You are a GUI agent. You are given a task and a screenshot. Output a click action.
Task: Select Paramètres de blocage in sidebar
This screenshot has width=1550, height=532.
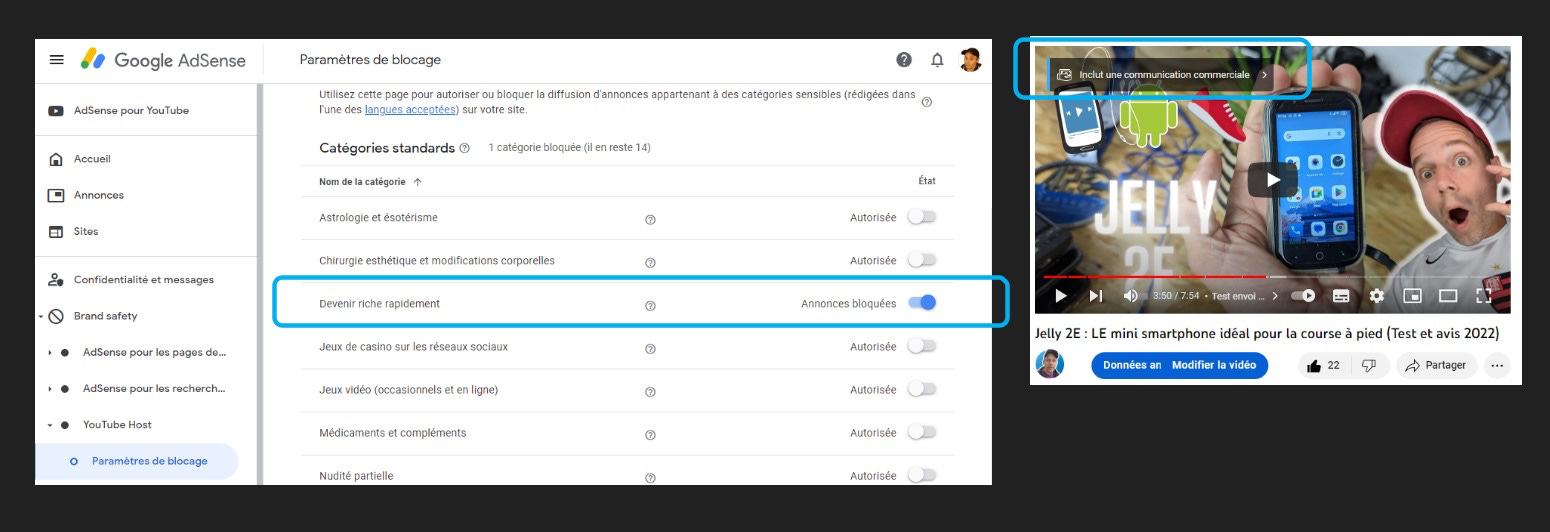click(x=136, y=461)
